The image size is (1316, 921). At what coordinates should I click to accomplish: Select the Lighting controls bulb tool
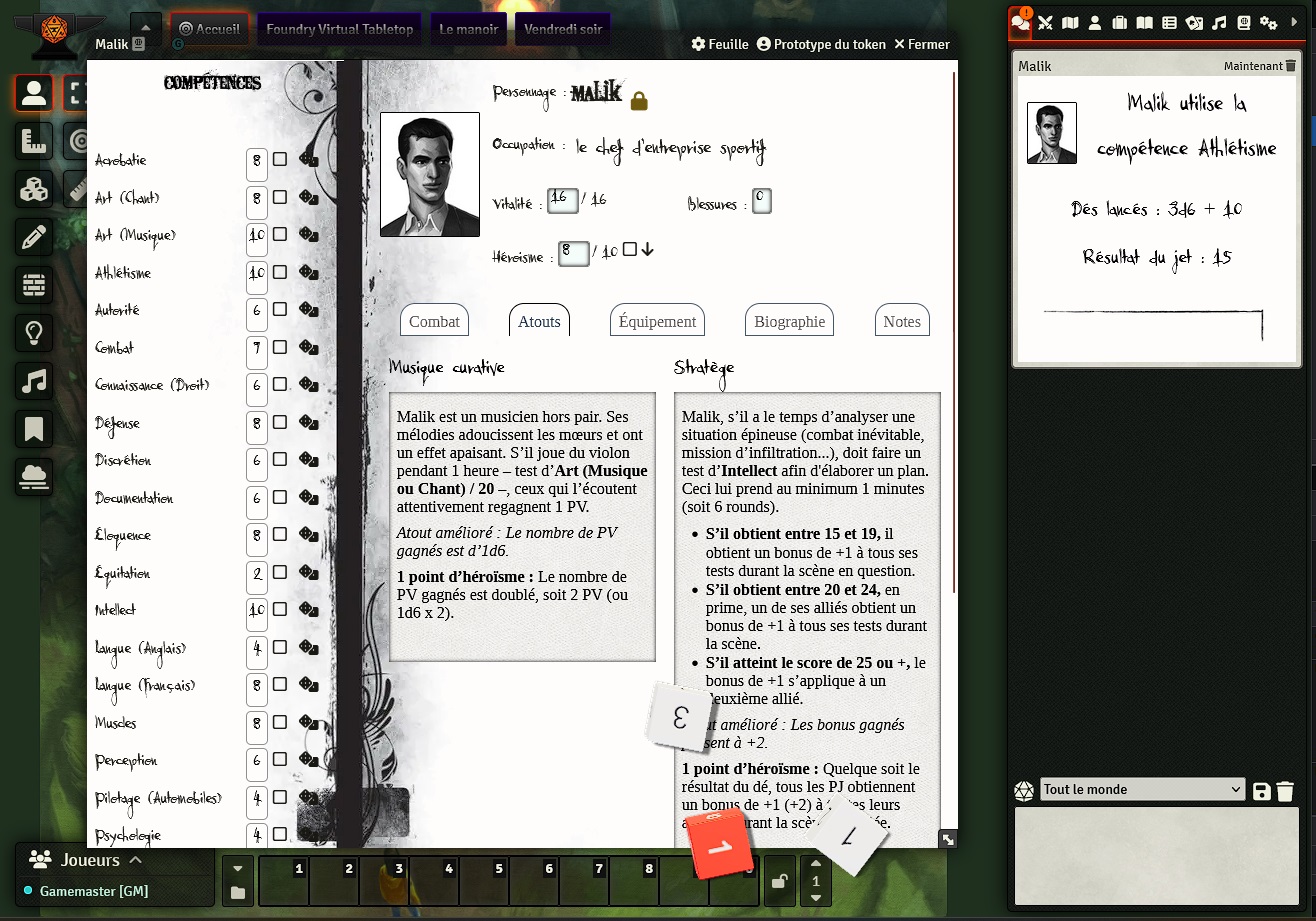click(34, 333)
